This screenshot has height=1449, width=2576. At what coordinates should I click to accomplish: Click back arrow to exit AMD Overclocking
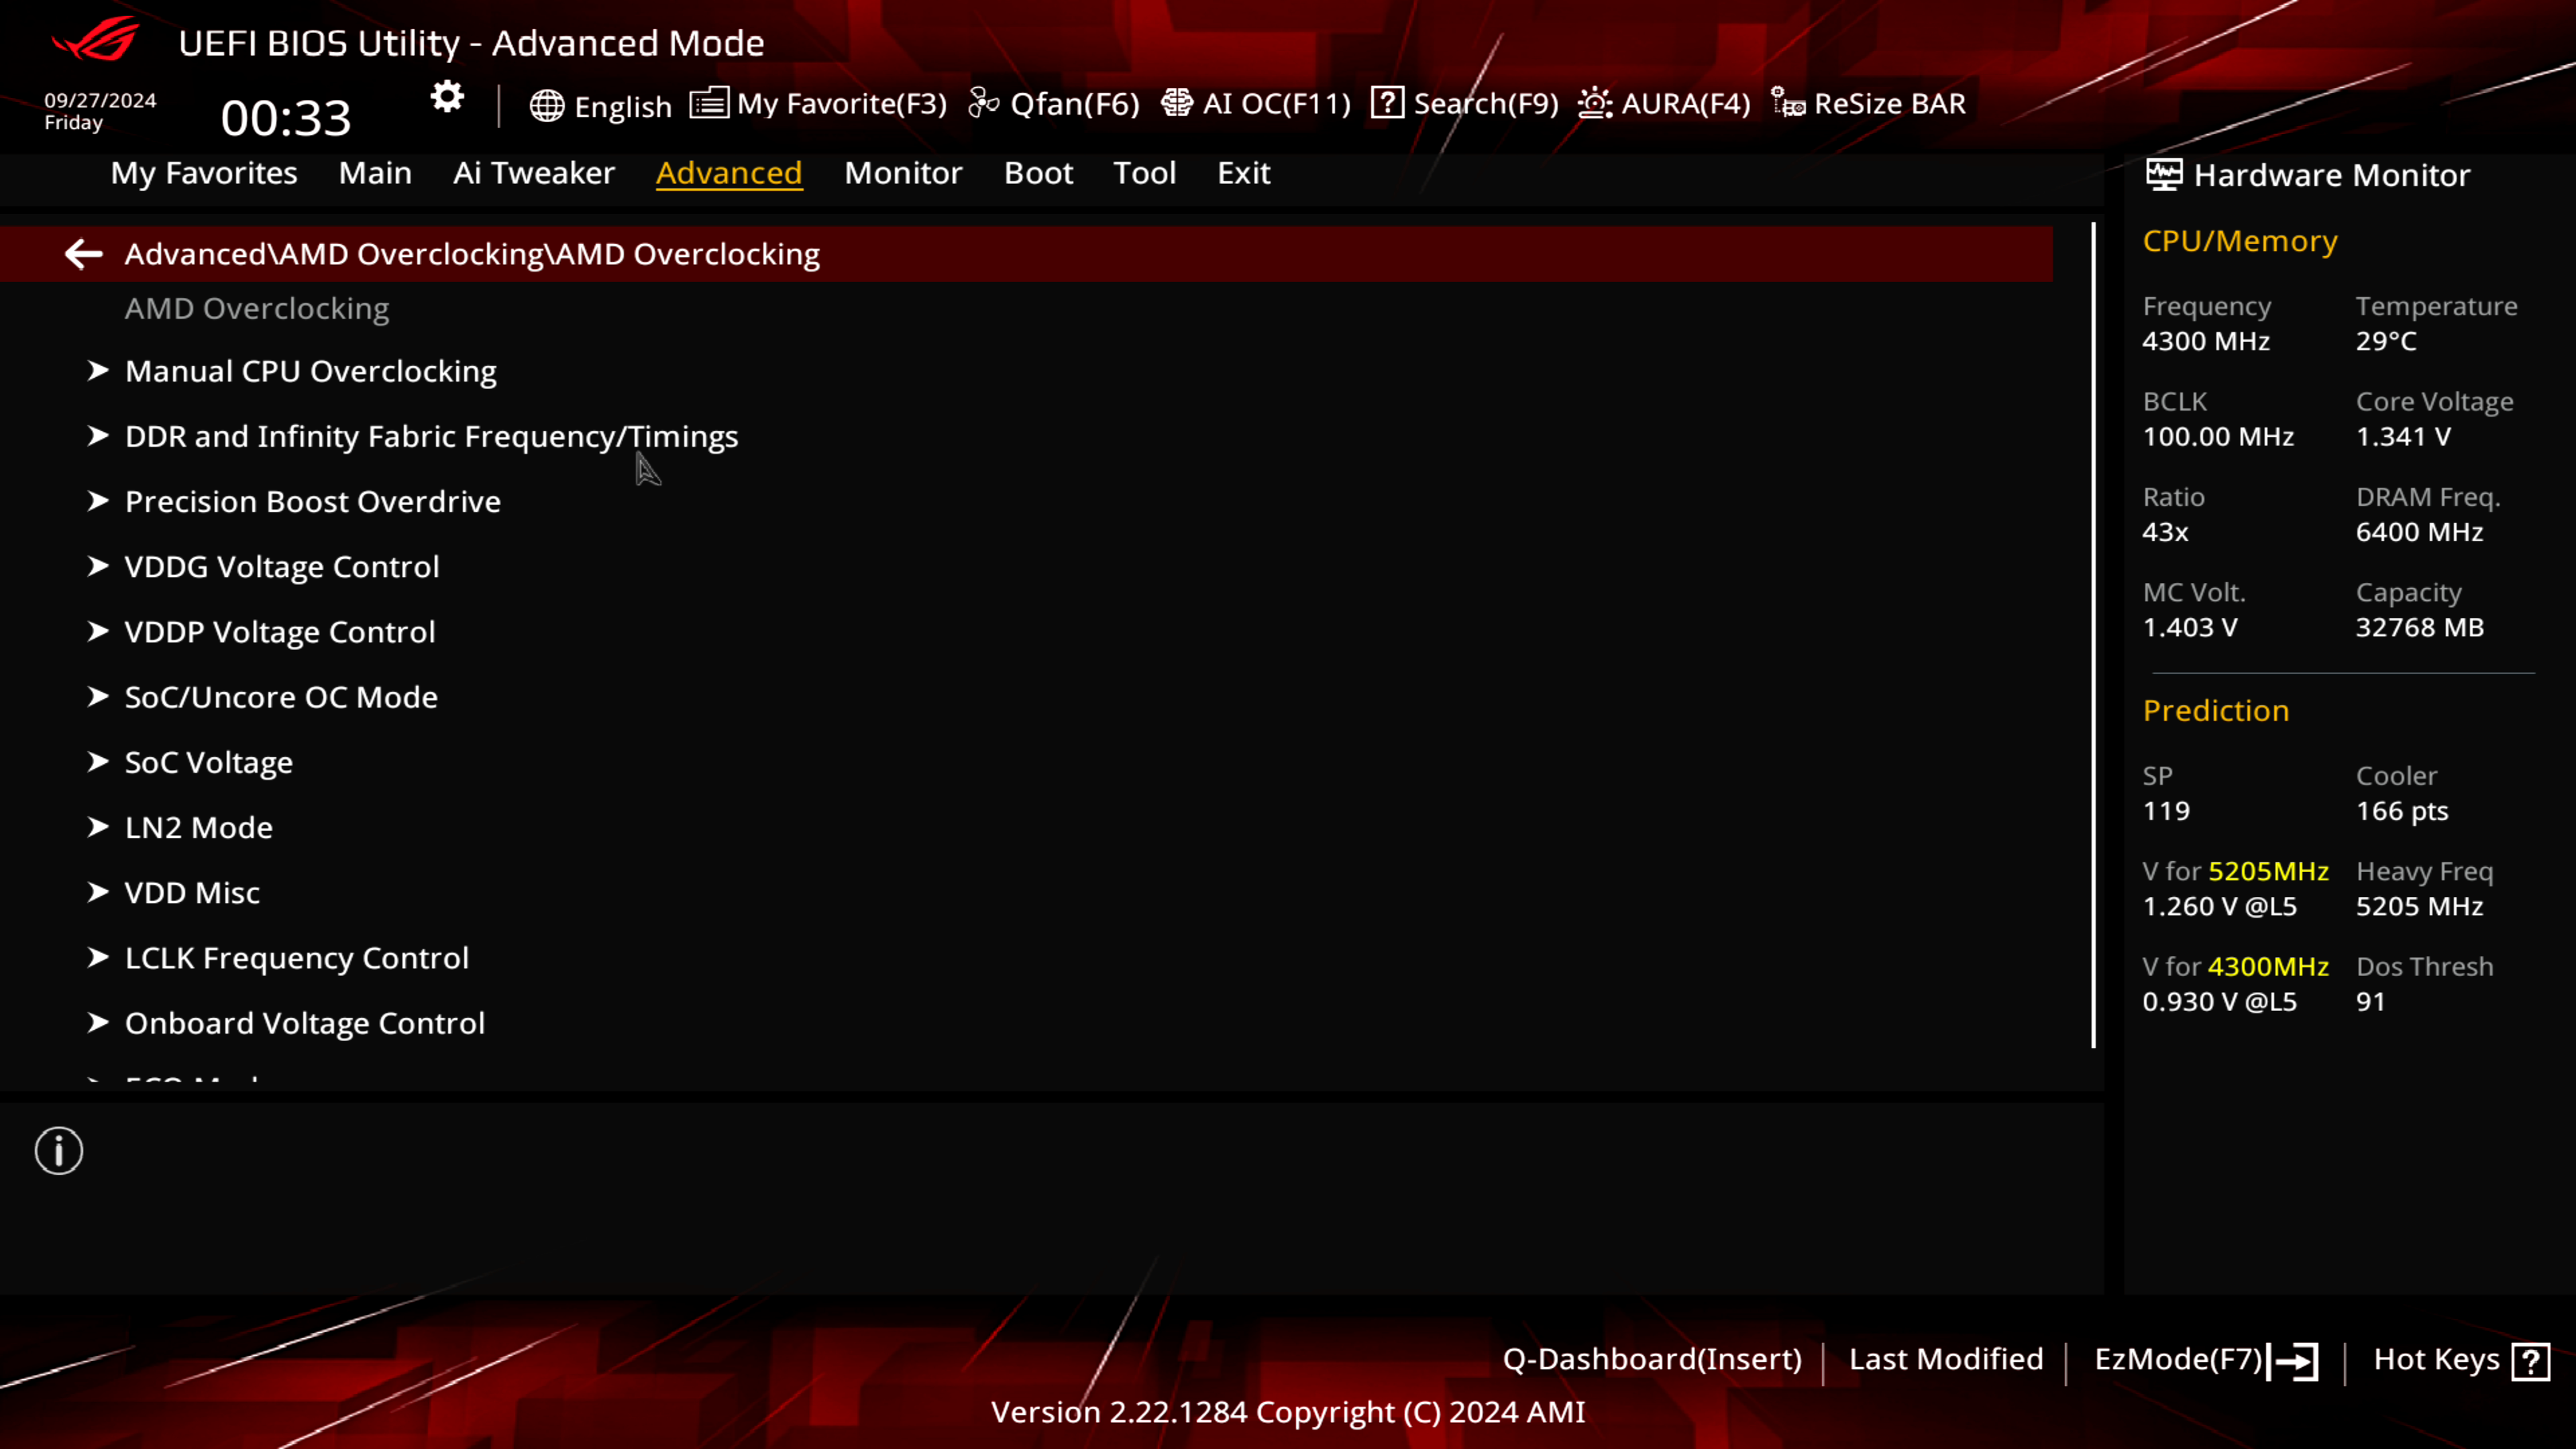83,253
